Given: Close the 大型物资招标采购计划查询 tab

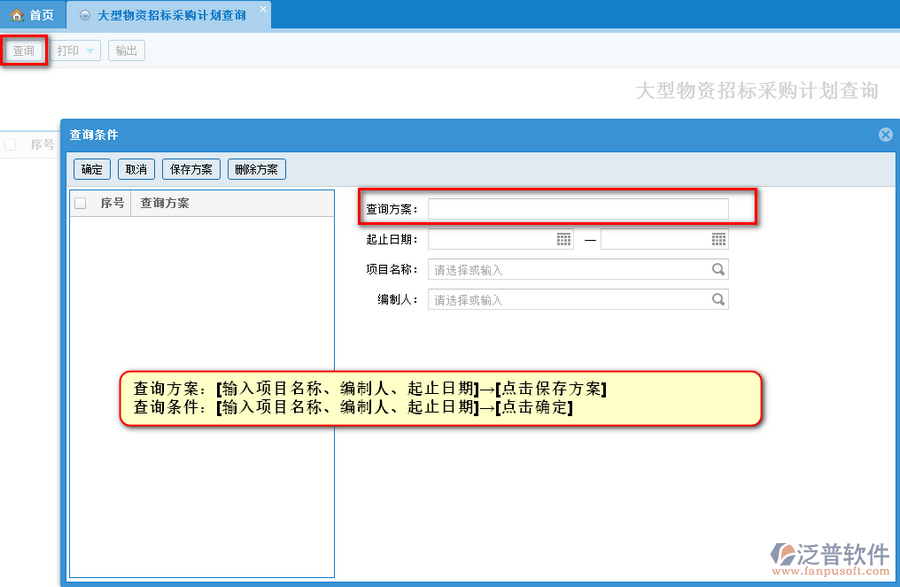Looking at the screenshot, I should 263,10.
